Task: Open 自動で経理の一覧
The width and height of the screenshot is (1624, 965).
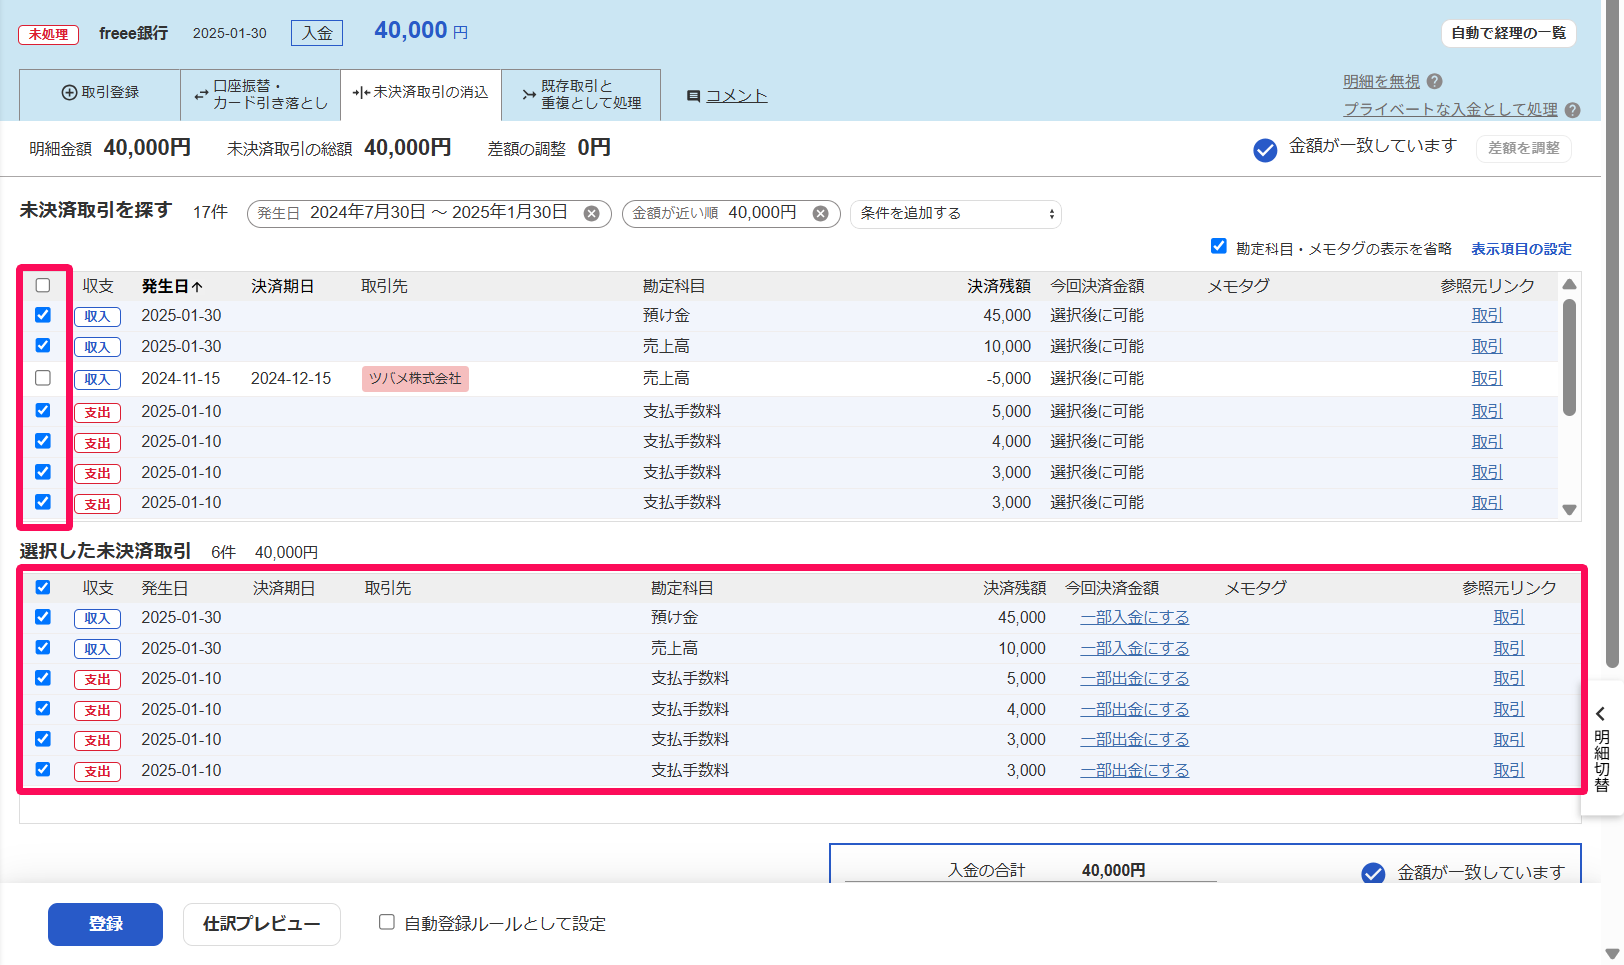Action: pos(1509,33)
